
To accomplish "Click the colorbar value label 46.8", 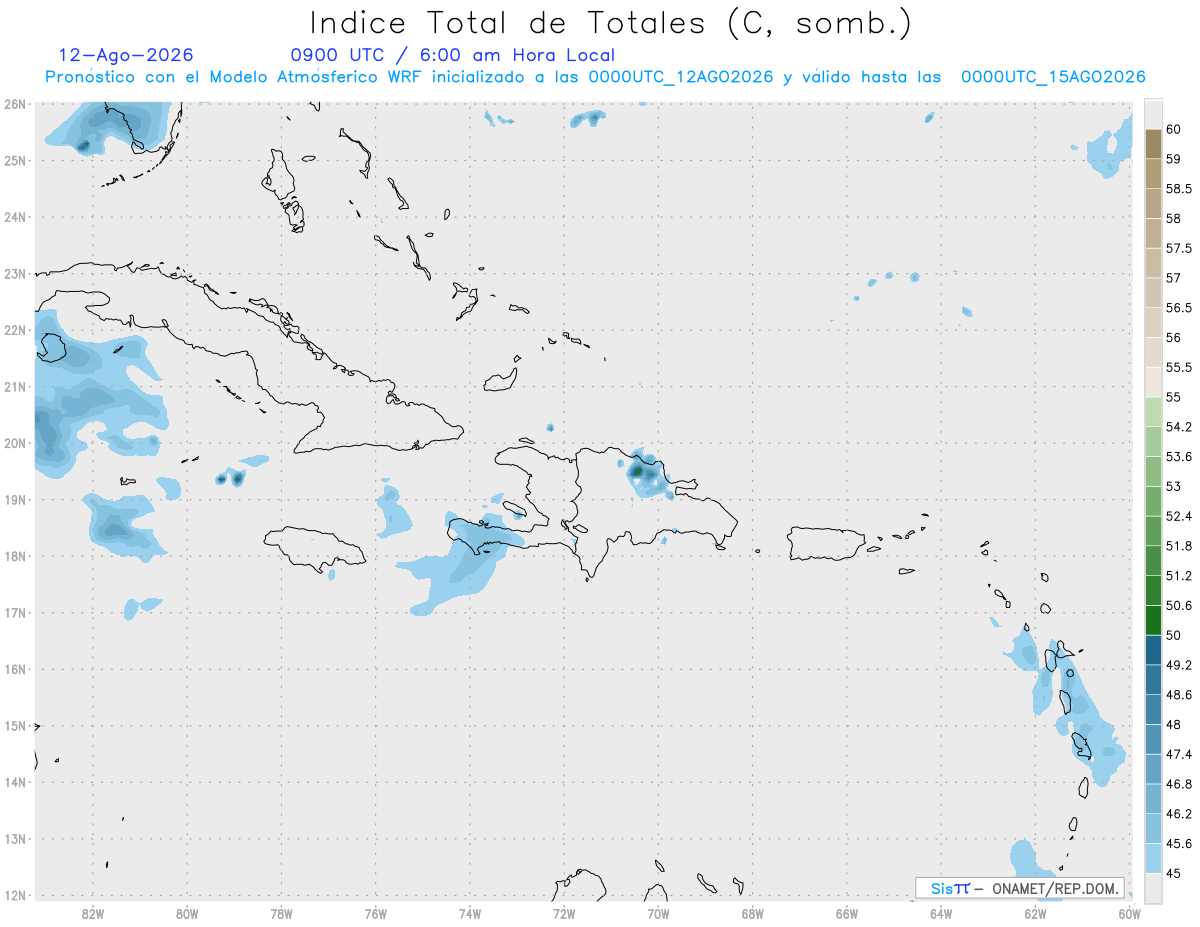I will 1179,784.
